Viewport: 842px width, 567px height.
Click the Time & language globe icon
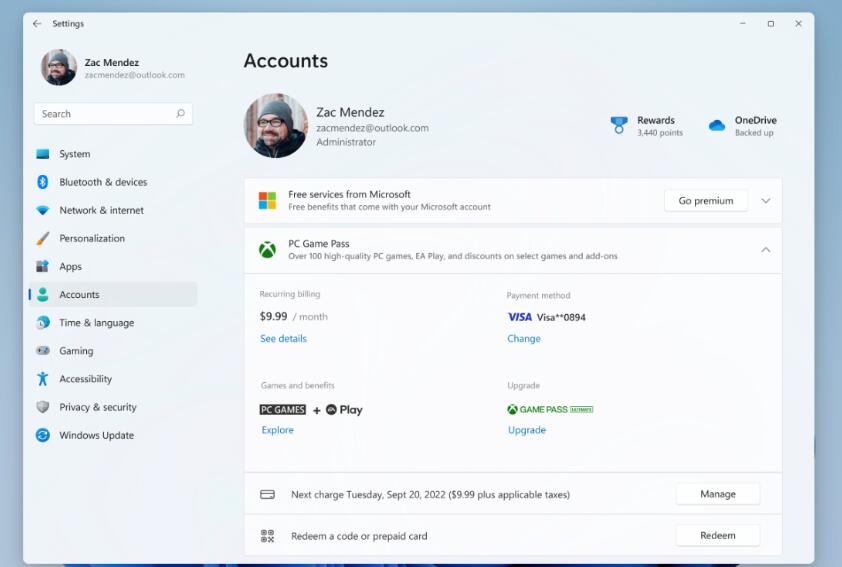coord(42,323)
